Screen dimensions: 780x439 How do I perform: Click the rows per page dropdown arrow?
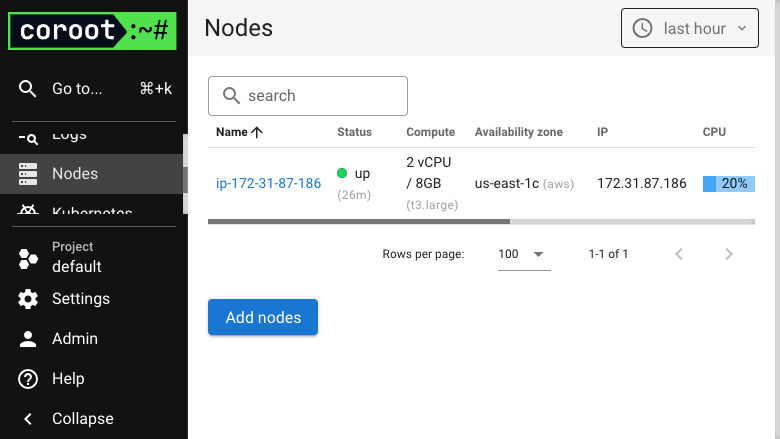pyautogui.click(x=538, y=255)
